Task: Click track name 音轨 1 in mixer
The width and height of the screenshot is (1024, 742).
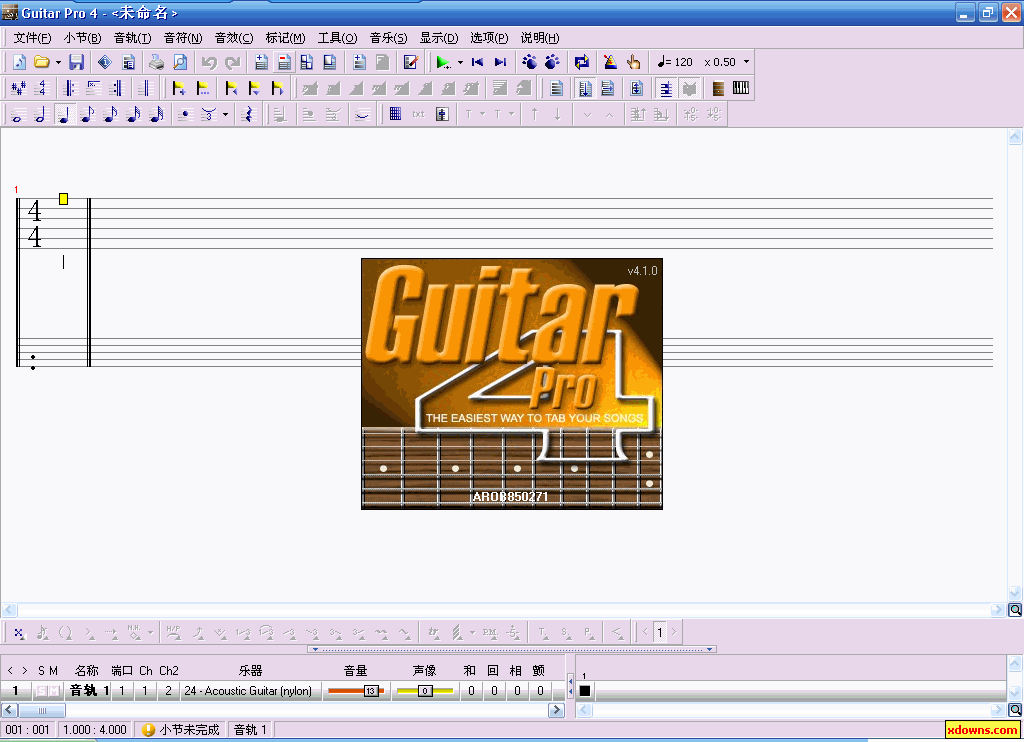Action: click(x=89, y=691)
